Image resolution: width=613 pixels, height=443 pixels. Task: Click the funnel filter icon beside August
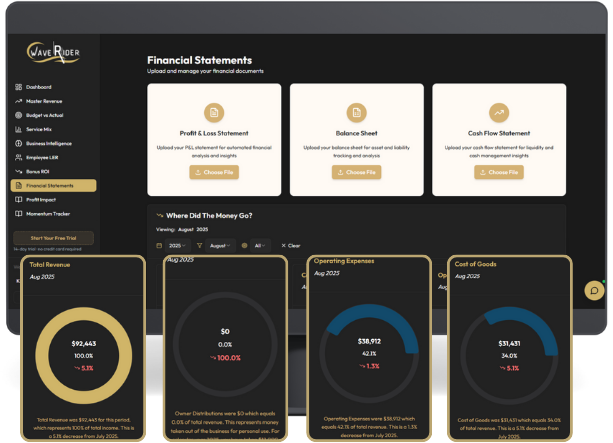(x=199, y=246)
